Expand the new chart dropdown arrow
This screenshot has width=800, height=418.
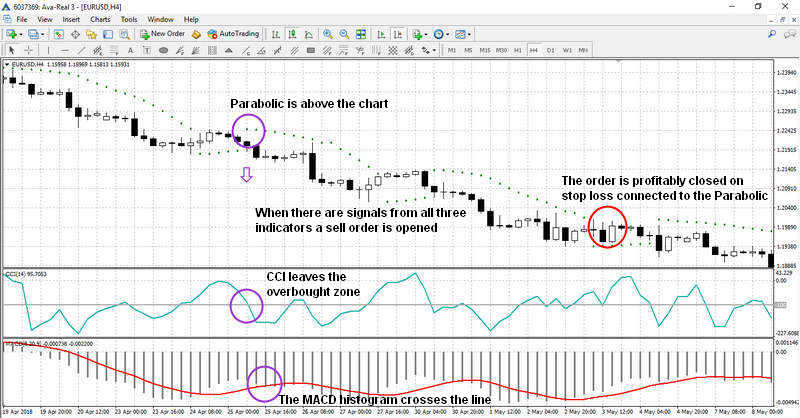click(x=22, y=34)
